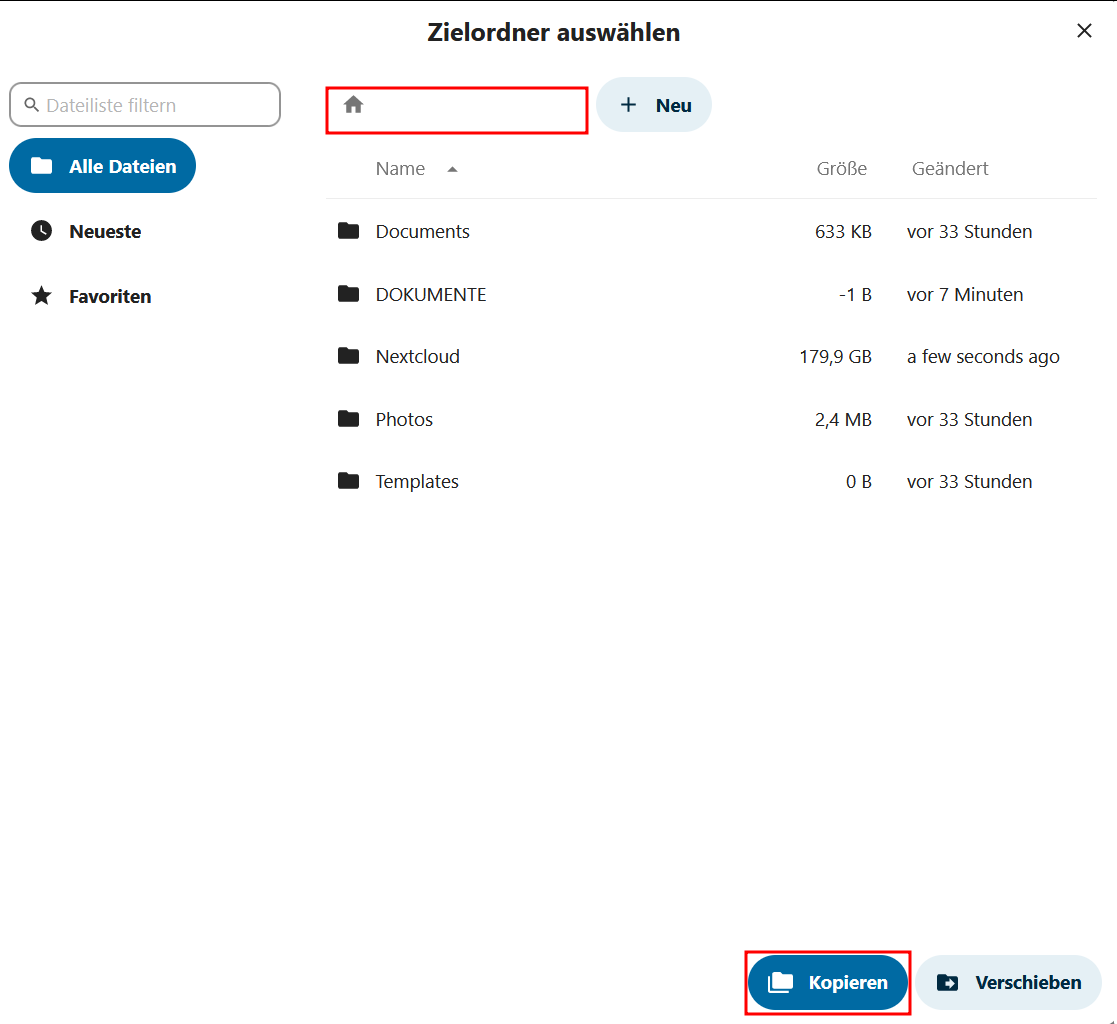Show Neueste files view
The width and height of the screenshot is (1117, 1024).
(x=104, y=231)
